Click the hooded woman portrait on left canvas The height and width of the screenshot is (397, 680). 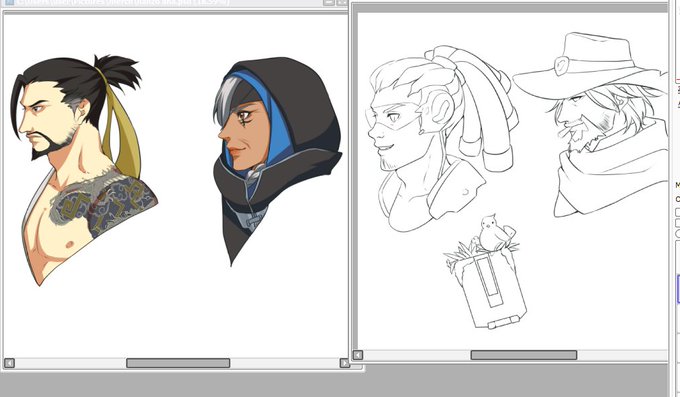tap(277, 161)
